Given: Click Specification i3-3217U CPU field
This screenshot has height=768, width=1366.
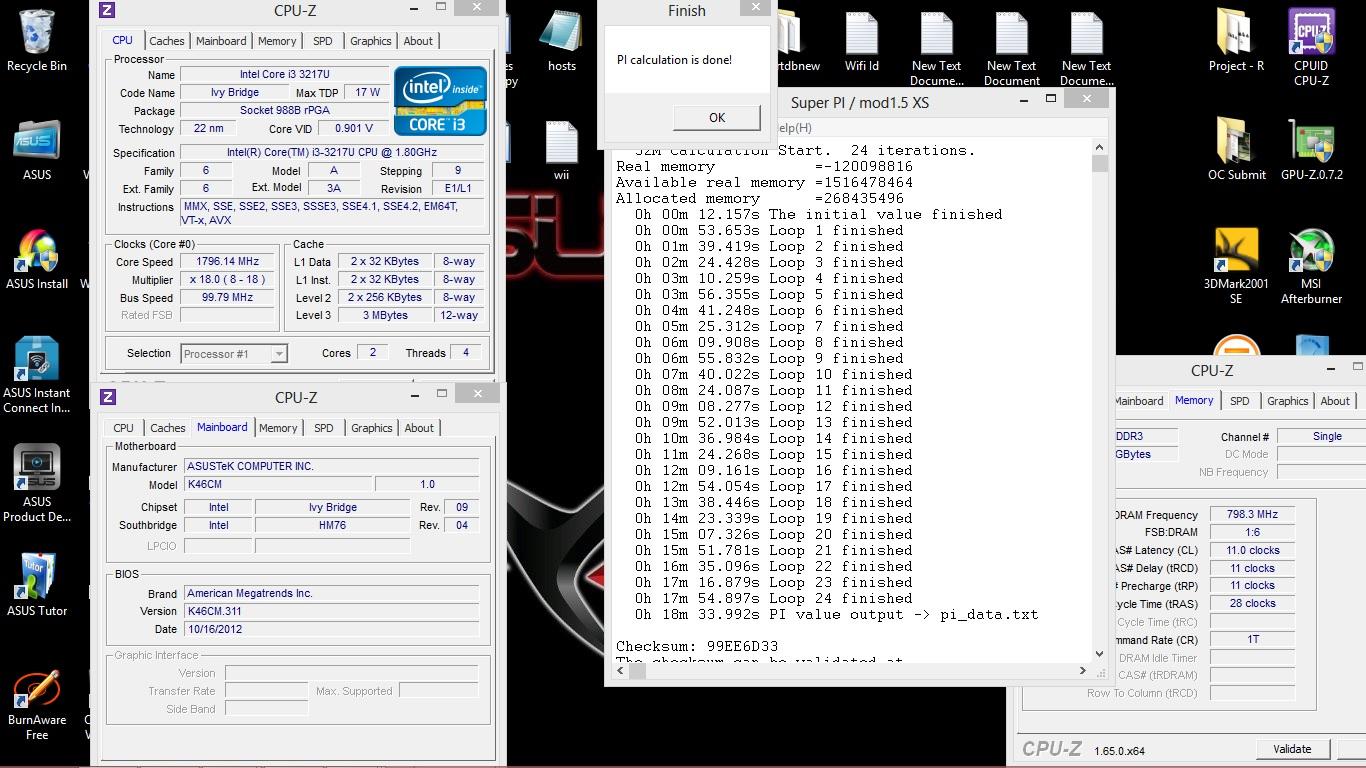Looking at the screenshot, I should pyautogui.click(x=331, y=152).
